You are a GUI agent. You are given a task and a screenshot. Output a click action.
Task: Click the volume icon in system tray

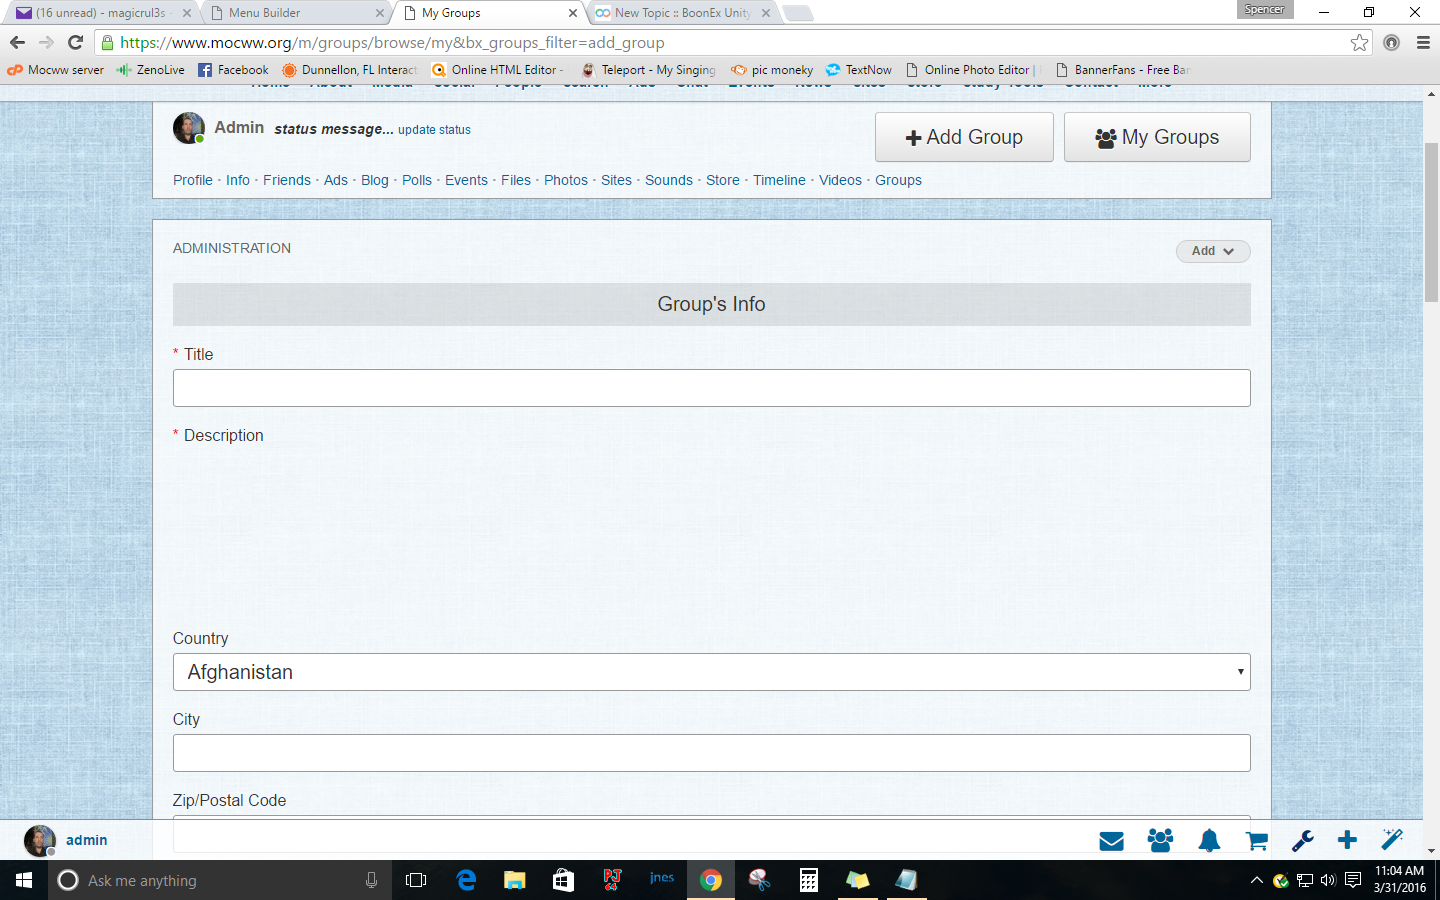[x=1328, y=880]
